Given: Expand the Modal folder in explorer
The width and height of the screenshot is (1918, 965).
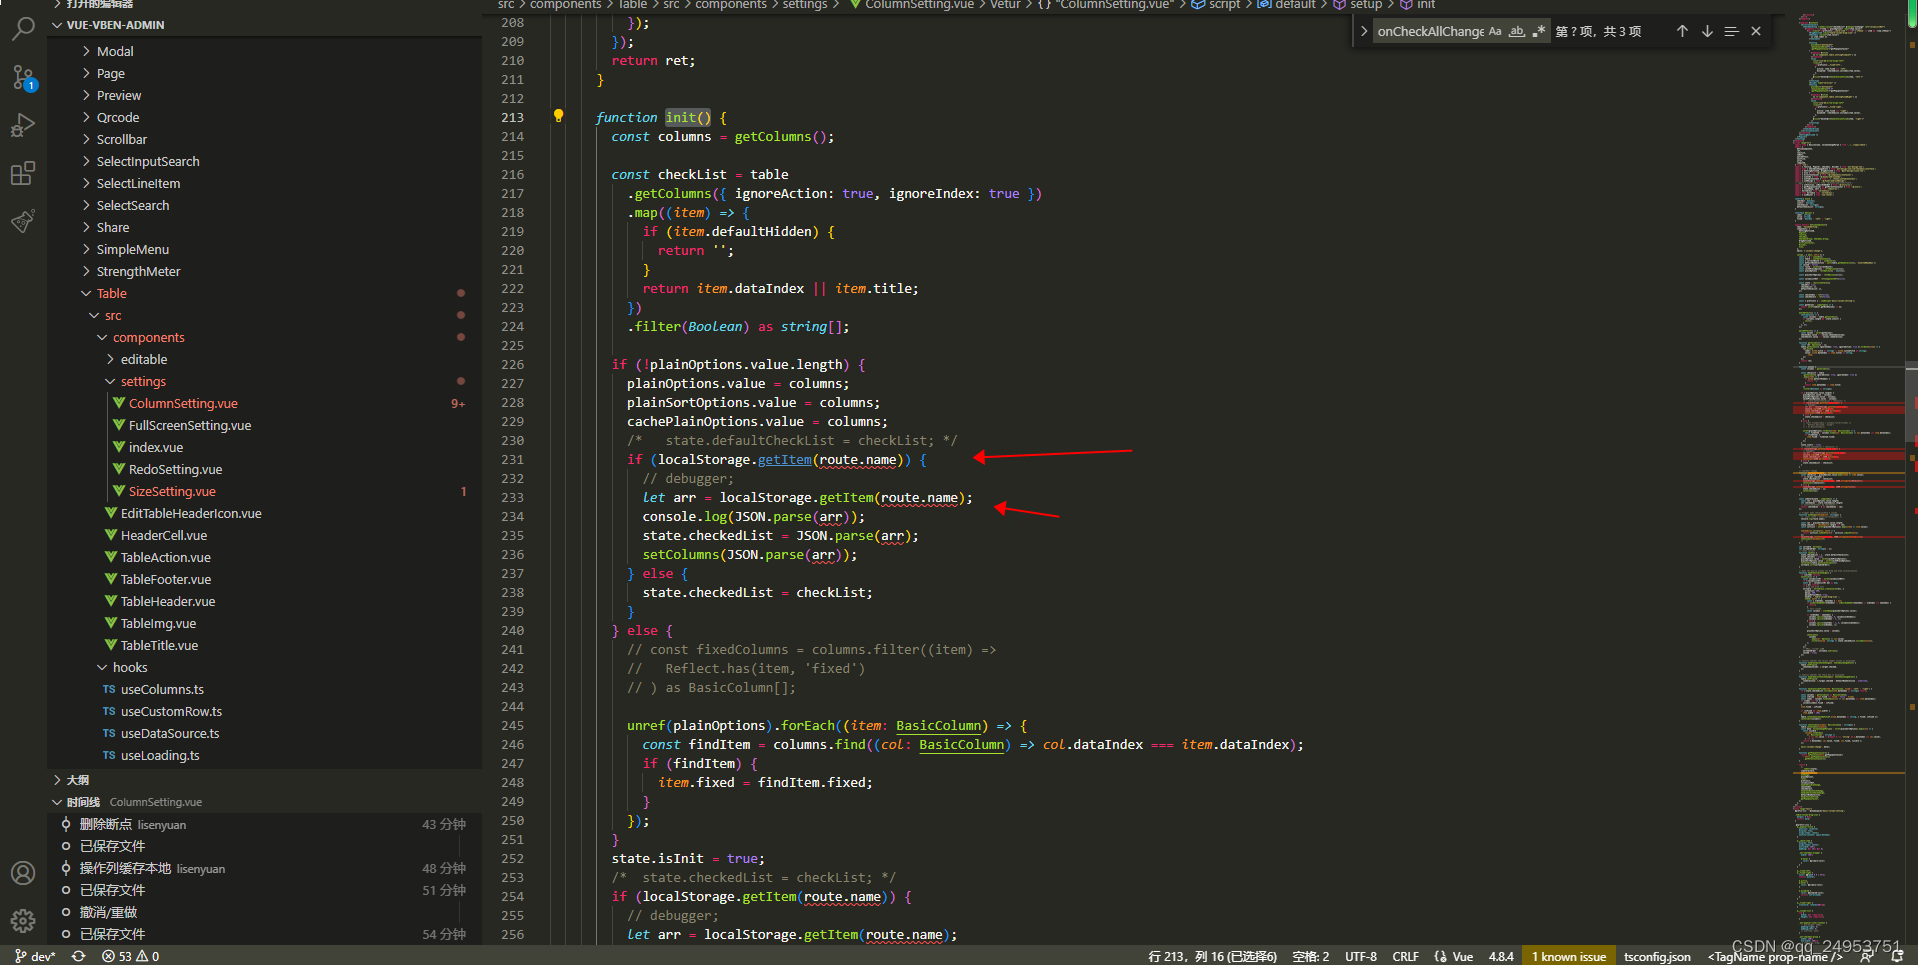Looking at the screenshot, I should 113,51.
